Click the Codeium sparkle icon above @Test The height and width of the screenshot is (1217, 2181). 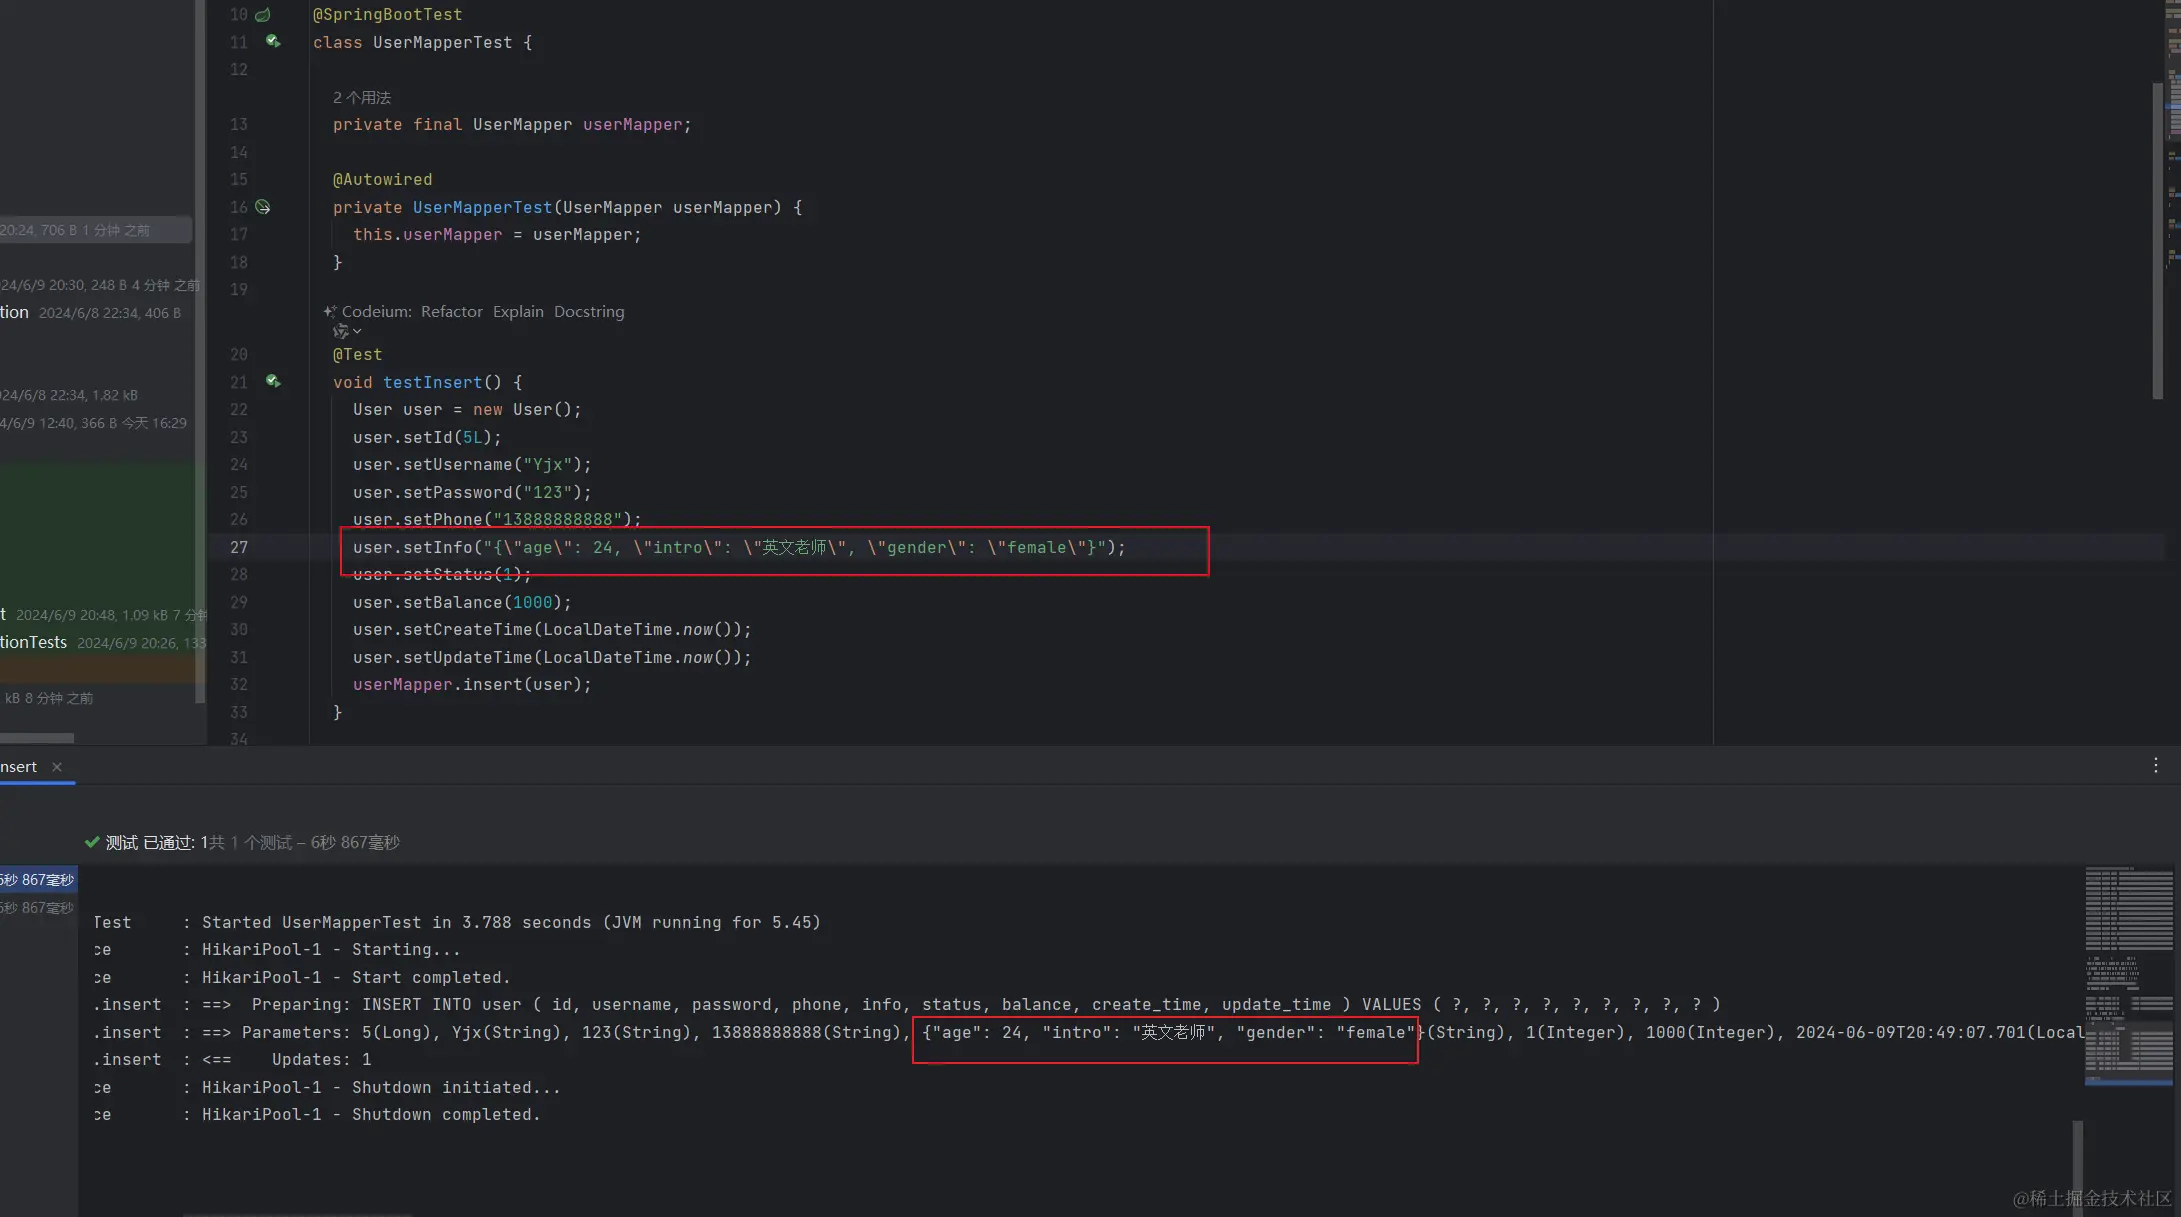point(330,311)
